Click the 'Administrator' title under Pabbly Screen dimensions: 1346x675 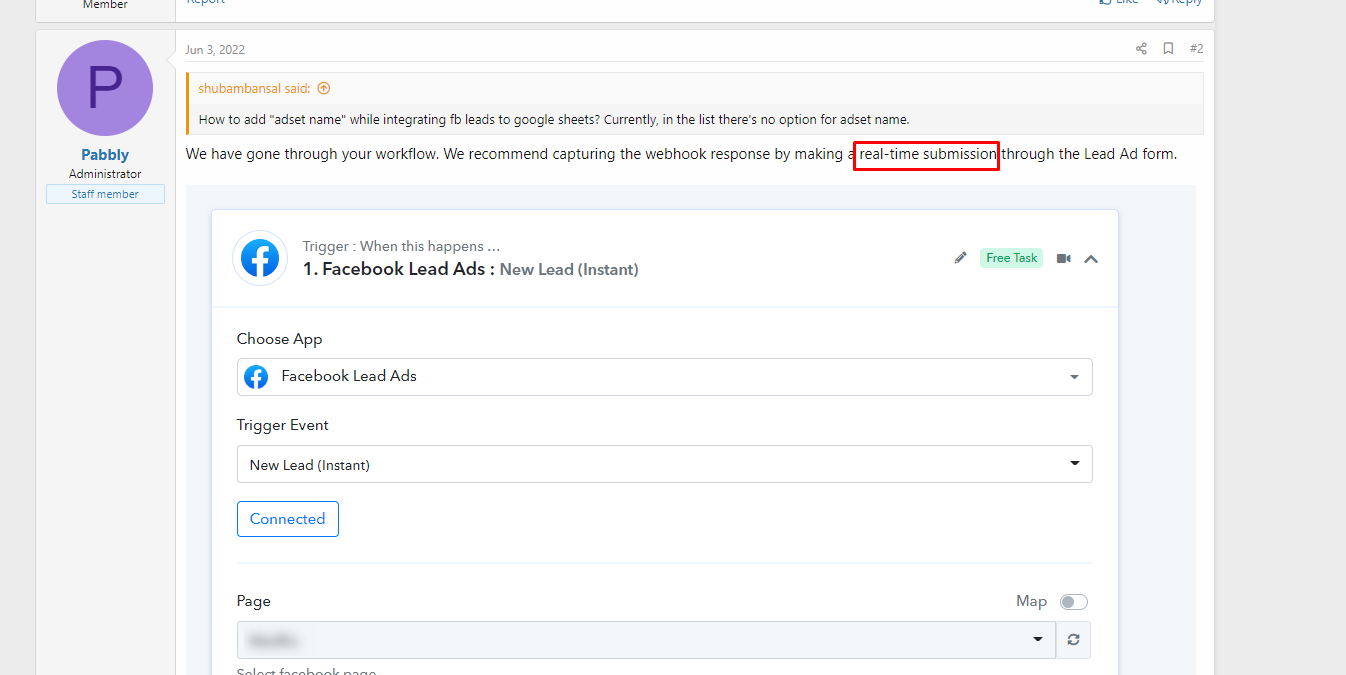pos(105,174)
